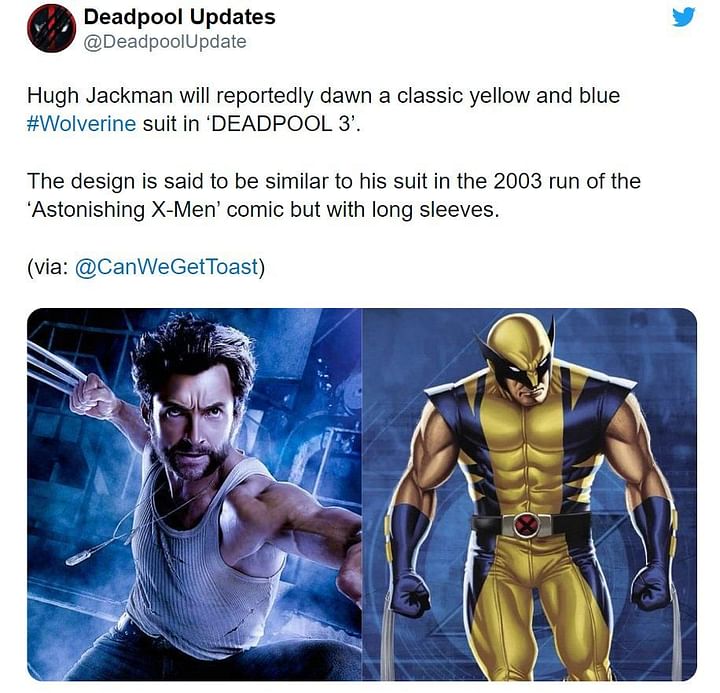Click the metal claws in the left photo
The image size is (720, 693).
[x=55, y=366]
